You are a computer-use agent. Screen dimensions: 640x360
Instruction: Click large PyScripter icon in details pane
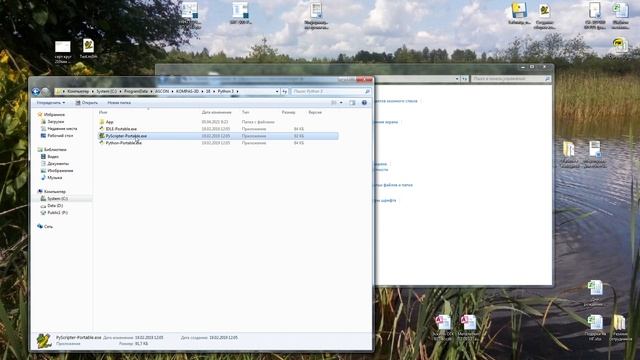(x=43, y=341)
